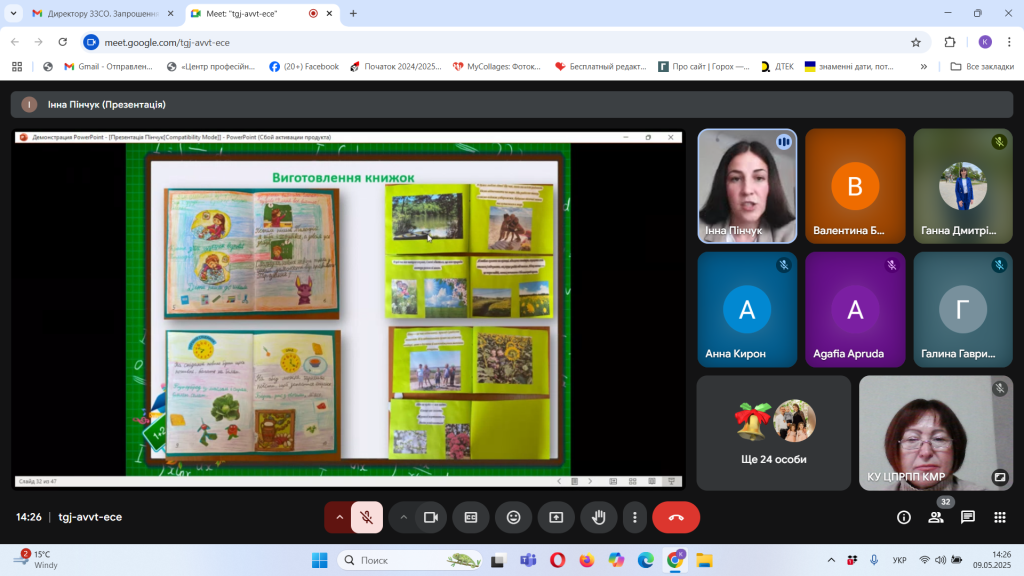Click the meet.google.com address bar

pyautogui.click(x=500, y=42)
